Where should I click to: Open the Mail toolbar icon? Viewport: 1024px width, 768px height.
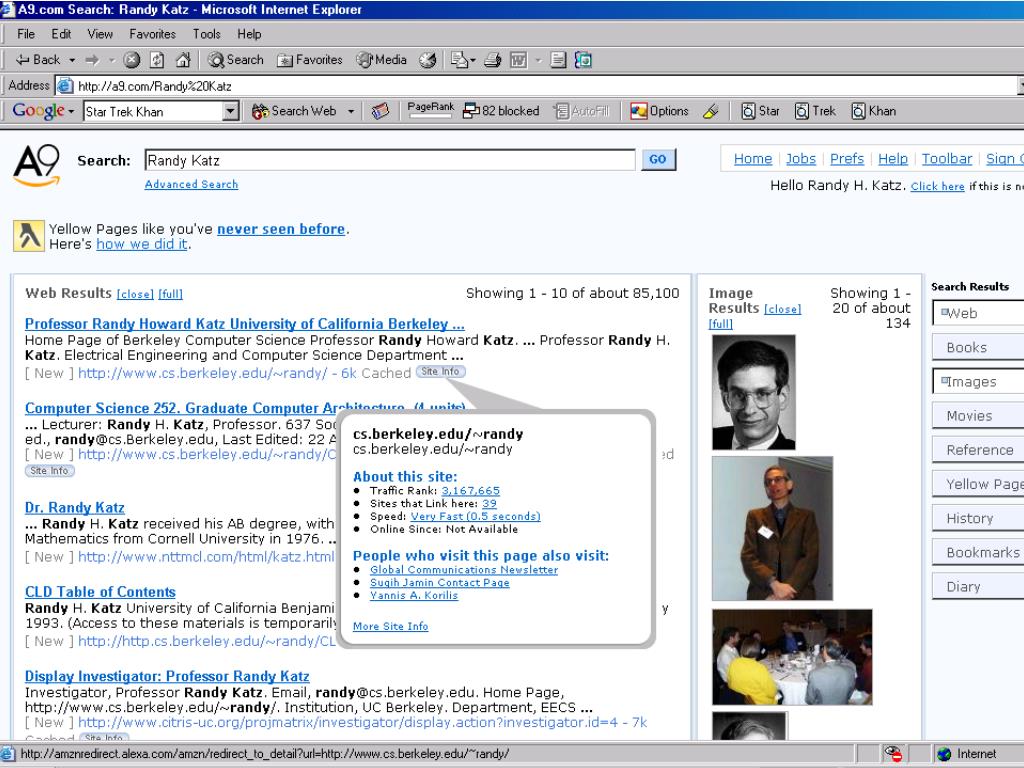(x=460, y=60)
